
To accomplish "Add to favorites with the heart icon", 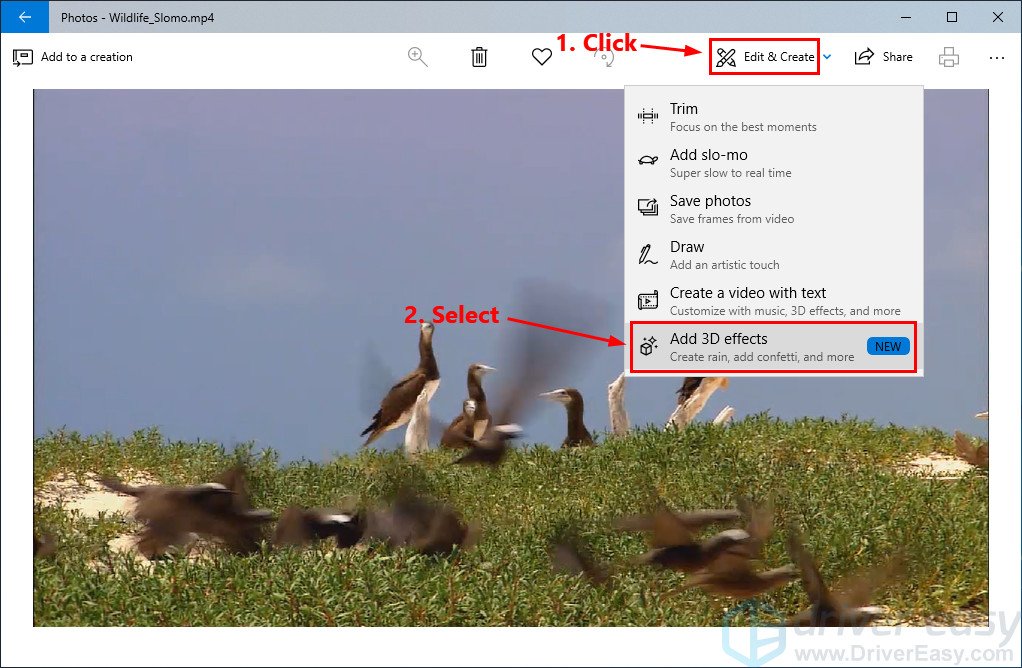I will pyautogui.click(x=542, y=57).
